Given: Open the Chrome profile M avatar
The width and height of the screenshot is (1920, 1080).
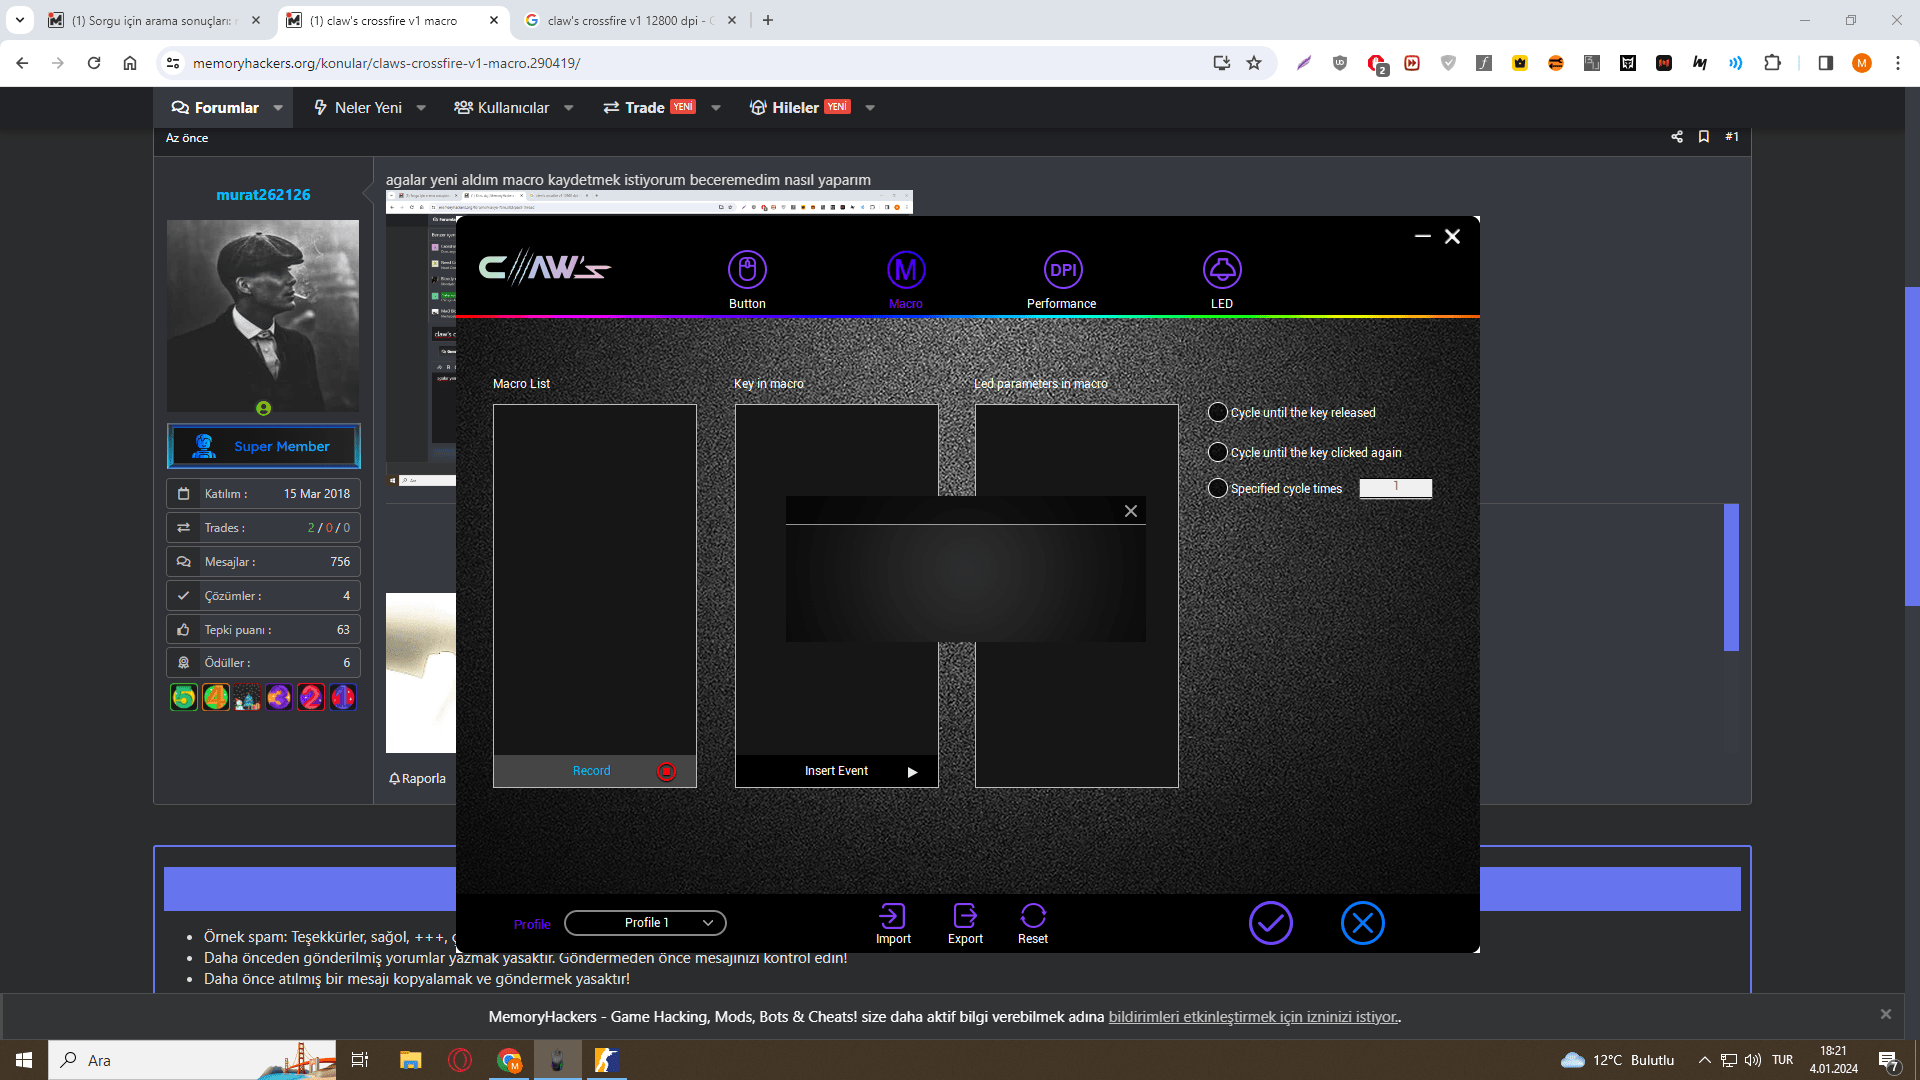Looking at the screenshot, I should 1862,63.
